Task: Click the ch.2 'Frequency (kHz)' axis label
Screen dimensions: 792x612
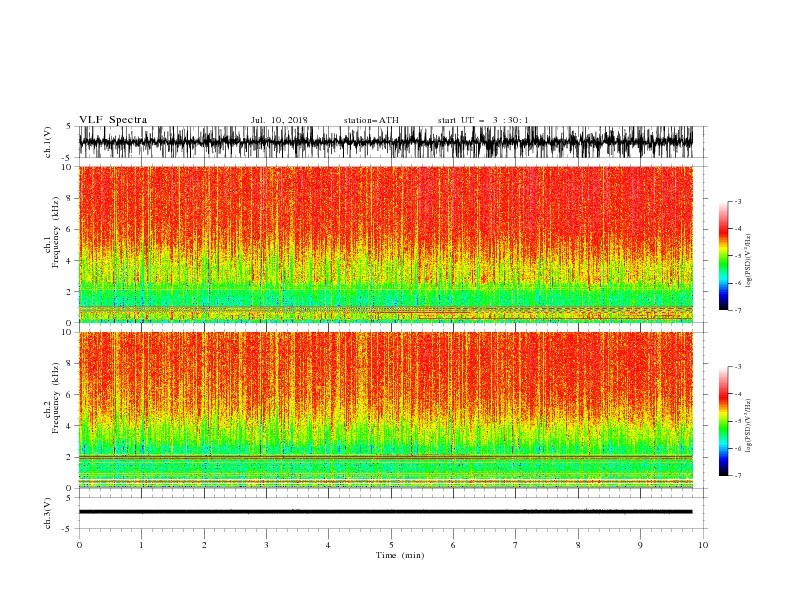Action: 56,398
